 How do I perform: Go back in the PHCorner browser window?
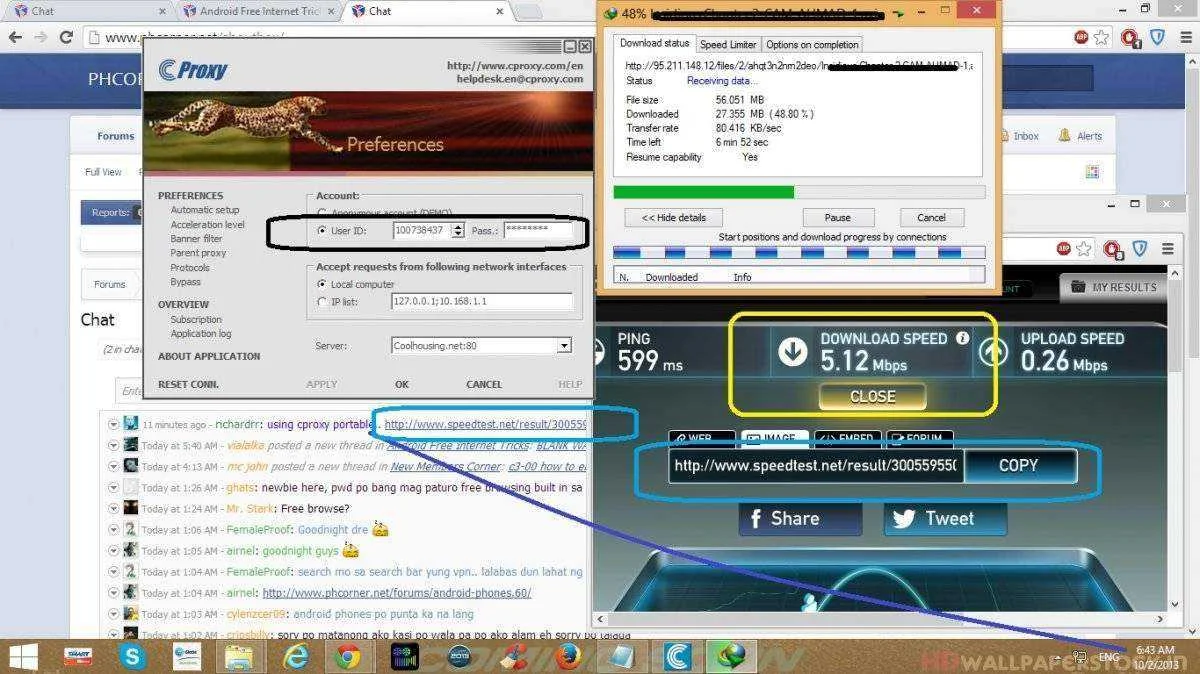15,37
